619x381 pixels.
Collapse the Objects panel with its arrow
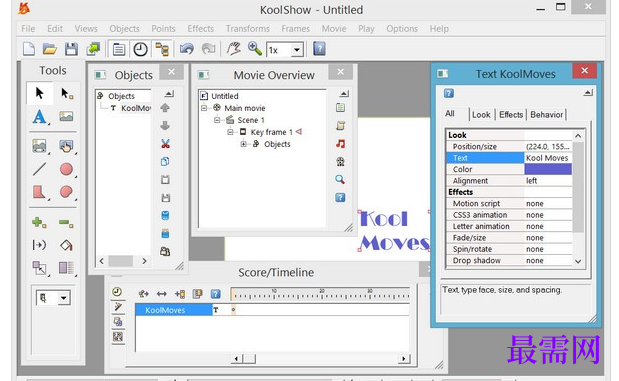tap(169, 94)
